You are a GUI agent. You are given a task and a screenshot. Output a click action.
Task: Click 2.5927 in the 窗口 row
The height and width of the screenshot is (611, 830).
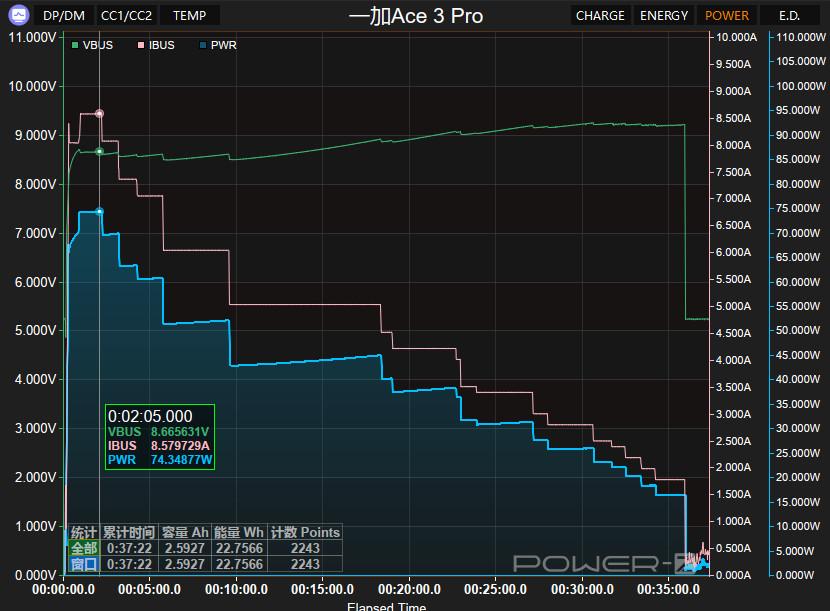click(x=185, y=564)
